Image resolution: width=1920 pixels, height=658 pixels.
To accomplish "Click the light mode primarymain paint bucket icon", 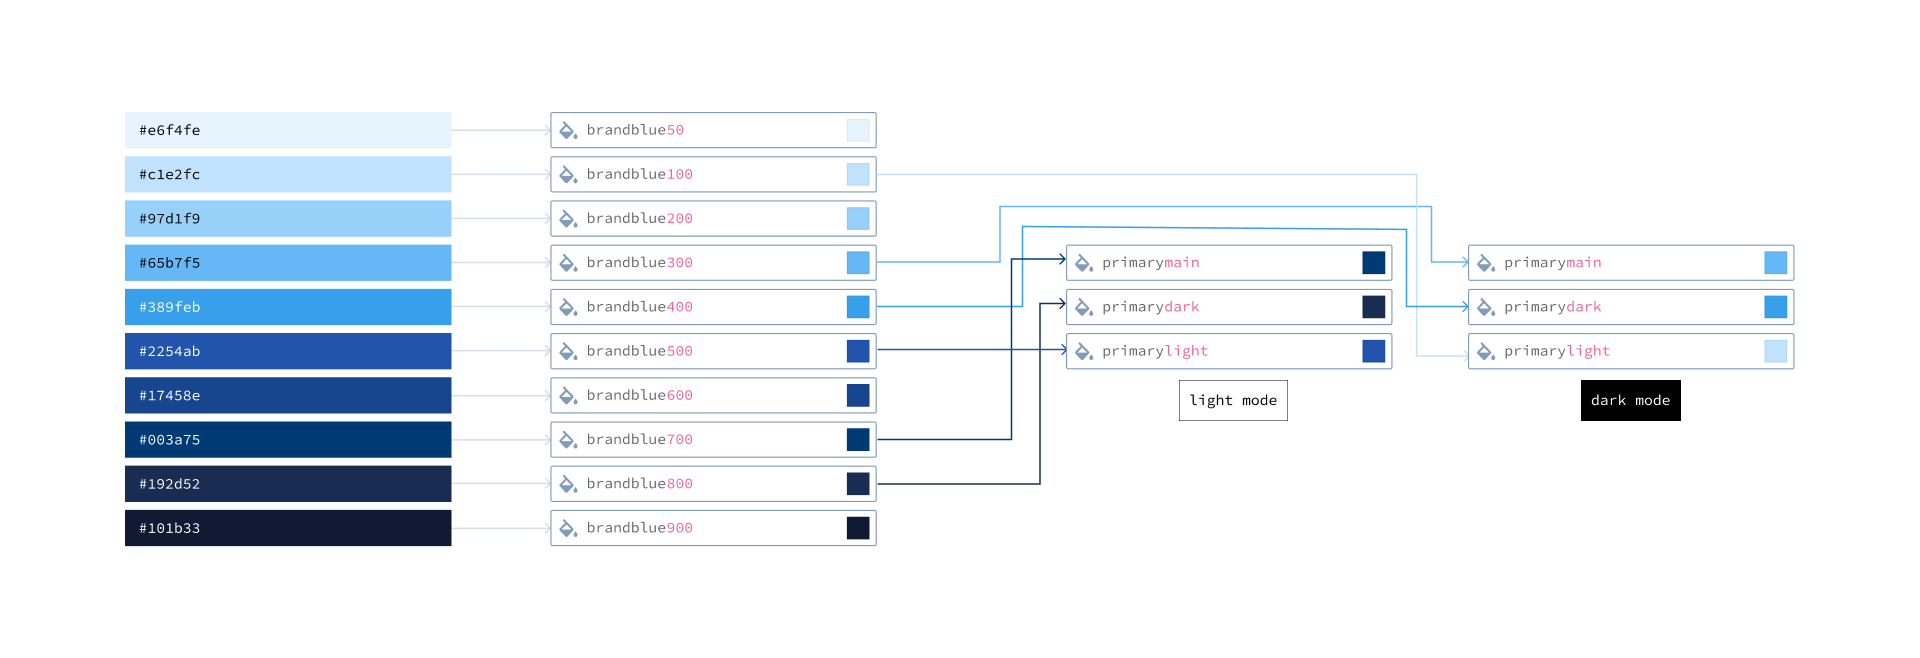I will click(1083, 263).
